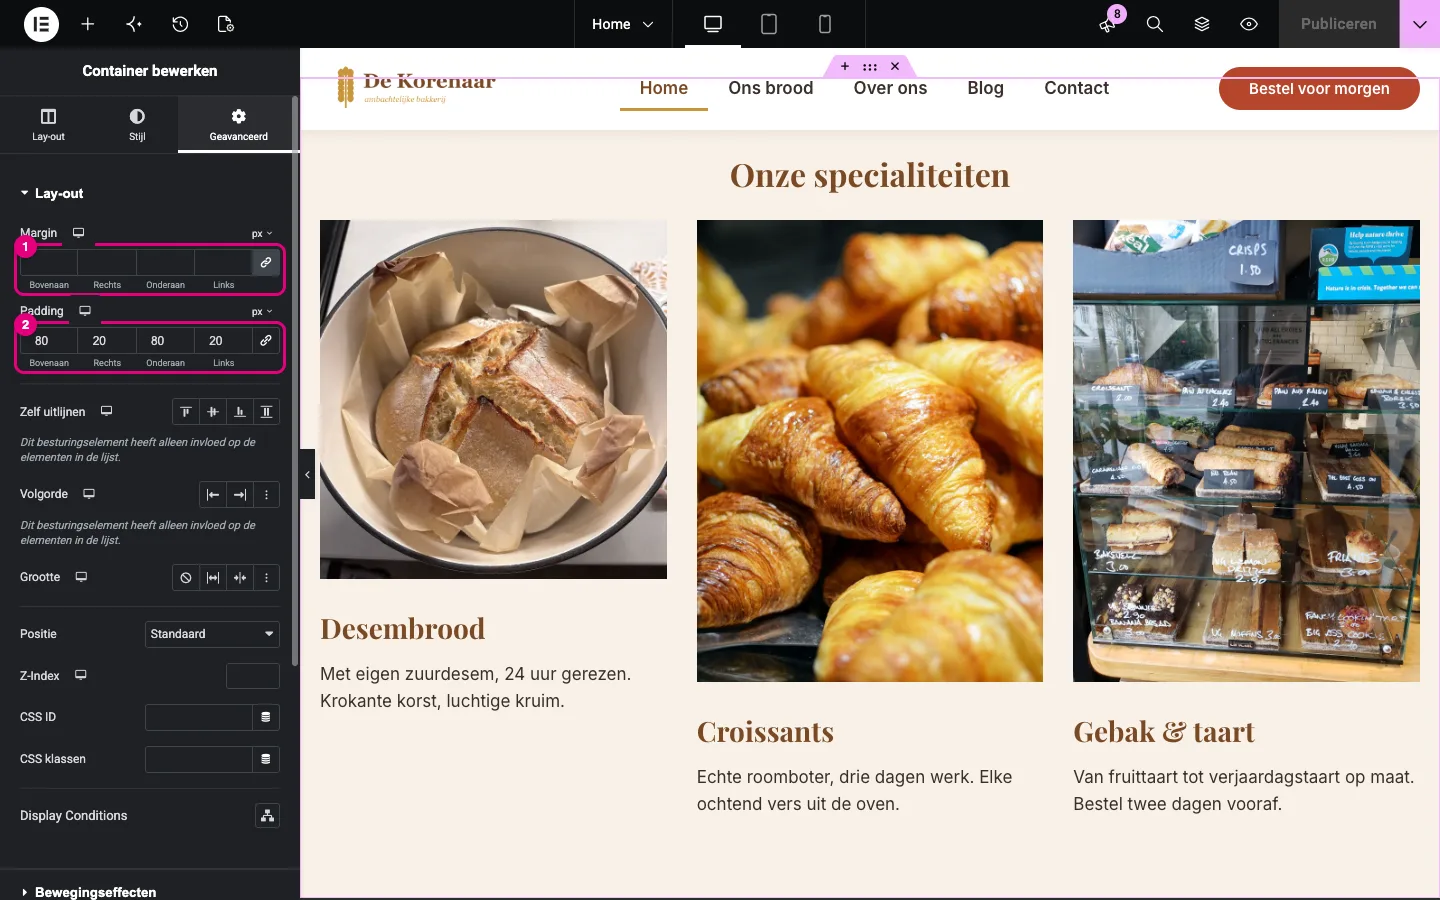Click the Bestel voor morgen button
This screenshot has width=1440, height=900.
tap(1319, 88)
